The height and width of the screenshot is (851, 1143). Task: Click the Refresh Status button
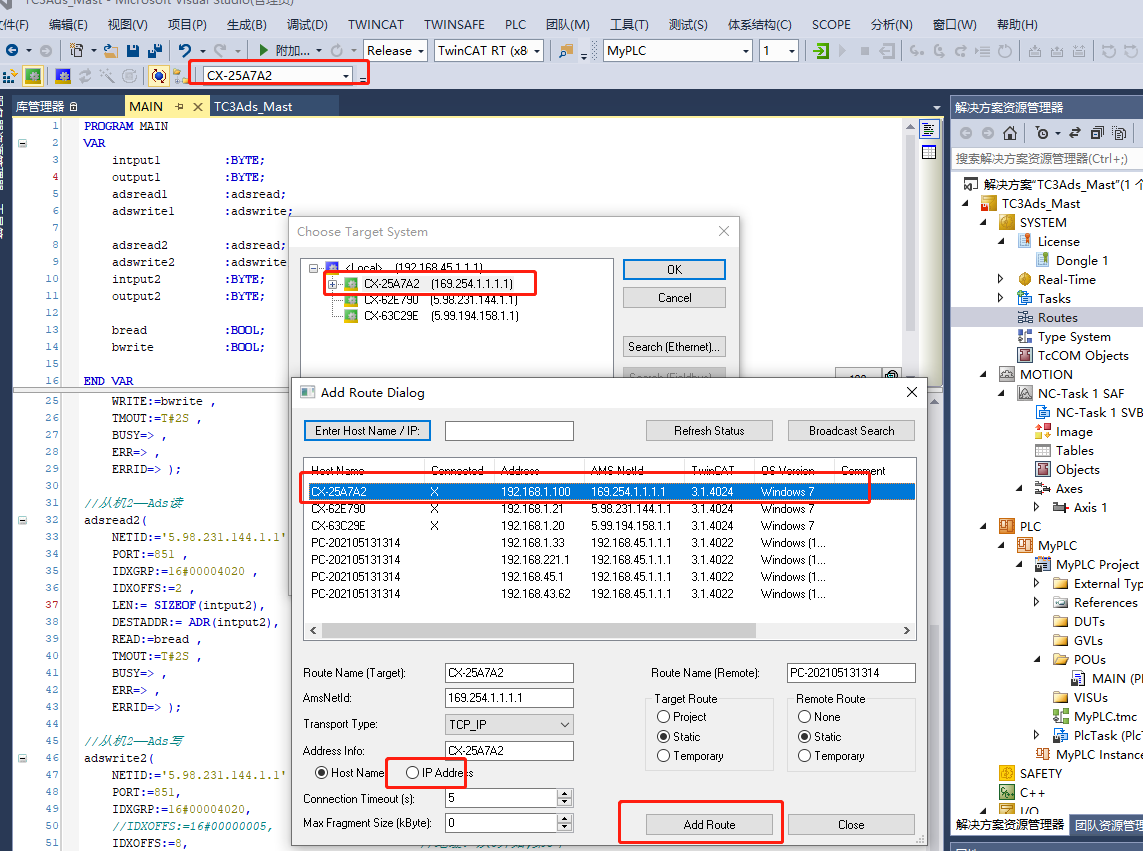pos(709,430)
